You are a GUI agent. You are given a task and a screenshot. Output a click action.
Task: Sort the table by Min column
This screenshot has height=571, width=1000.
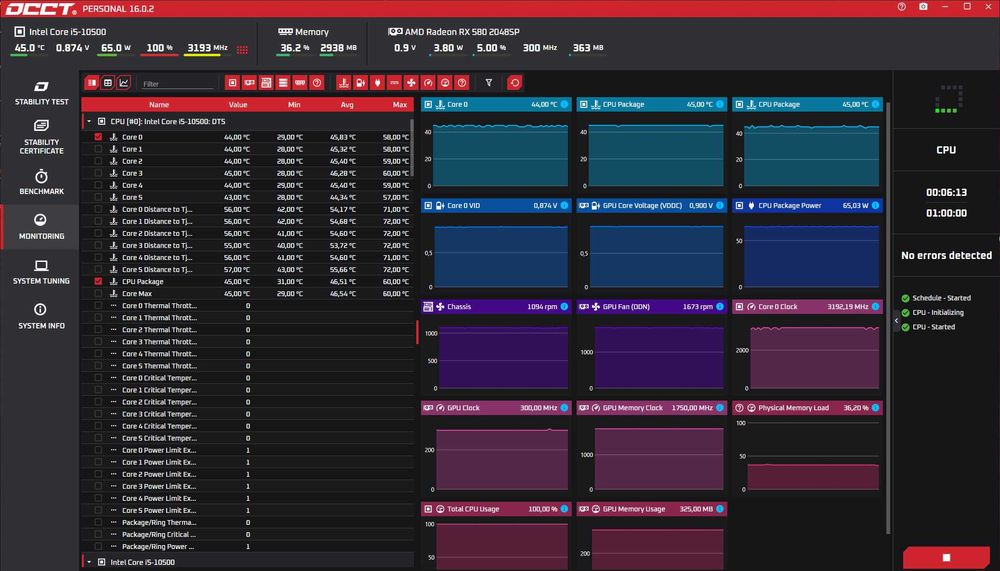click(x=294, y=105)
